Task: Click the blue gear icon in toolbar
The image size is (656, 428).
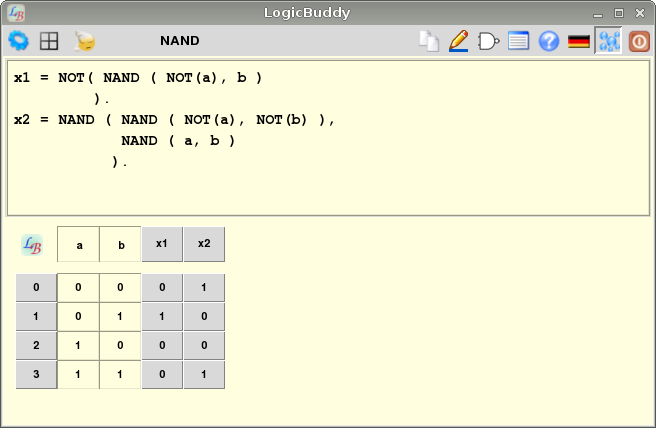Action: coord(18,41)
